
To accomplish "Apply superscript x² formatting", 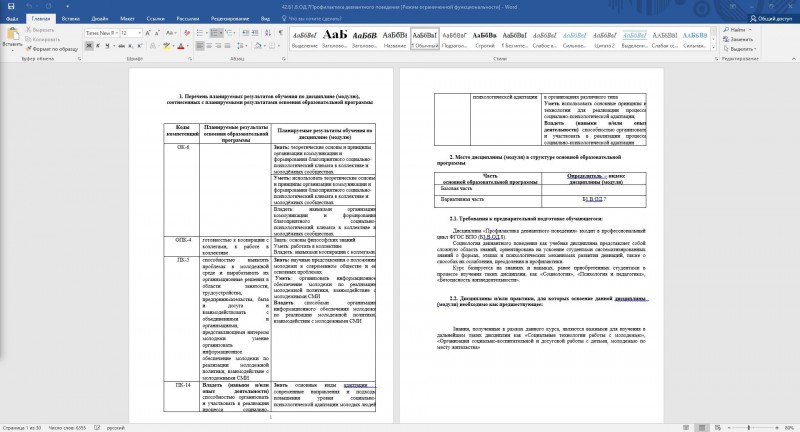I will tap(139, 46).
